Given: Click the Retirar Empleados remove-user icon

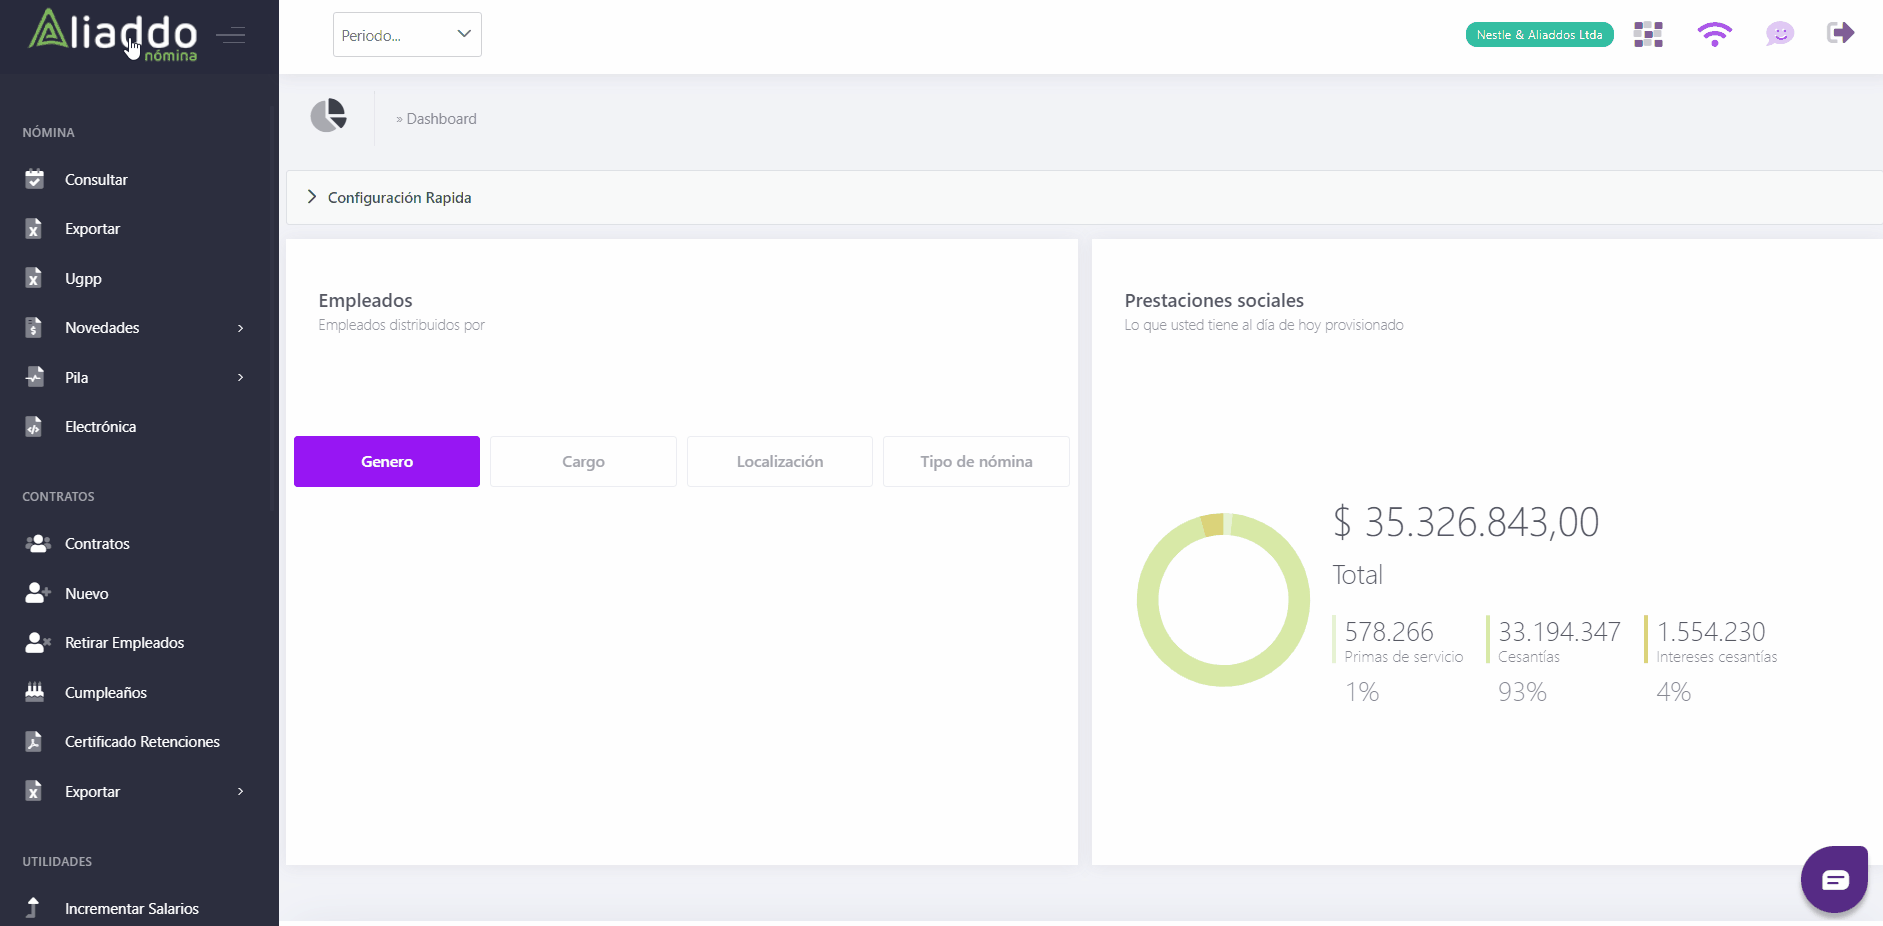Looking at the screenshot, I should click(x=37, y=642).
